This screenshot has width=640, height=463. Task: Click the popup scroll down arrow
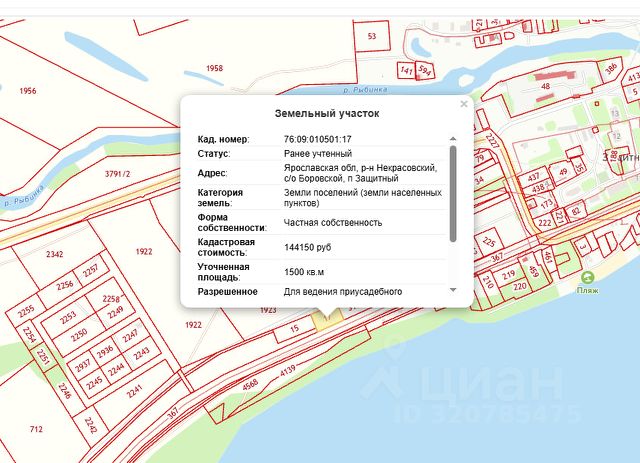(x=453, y=290)
